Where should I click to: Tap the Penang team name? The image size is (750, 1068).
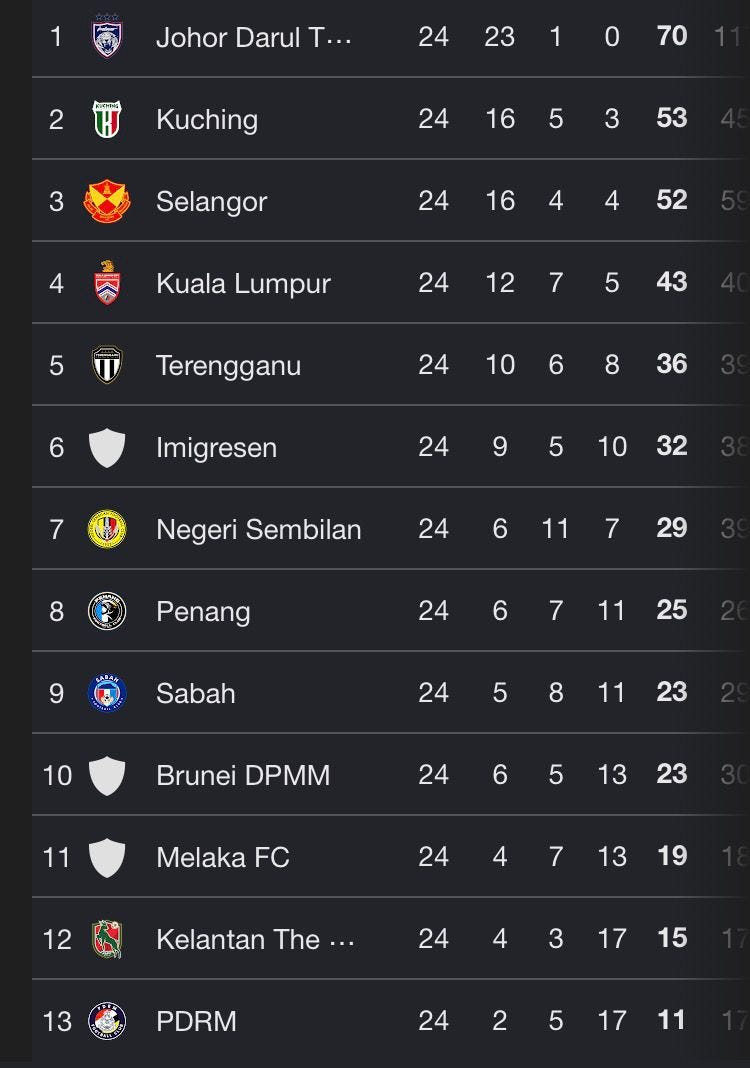coord(203,612)
